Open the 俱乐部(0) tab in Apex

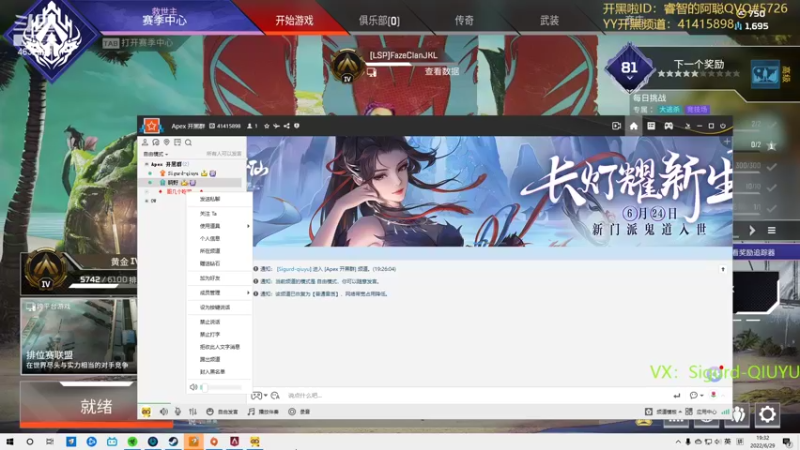coord(379,20)
